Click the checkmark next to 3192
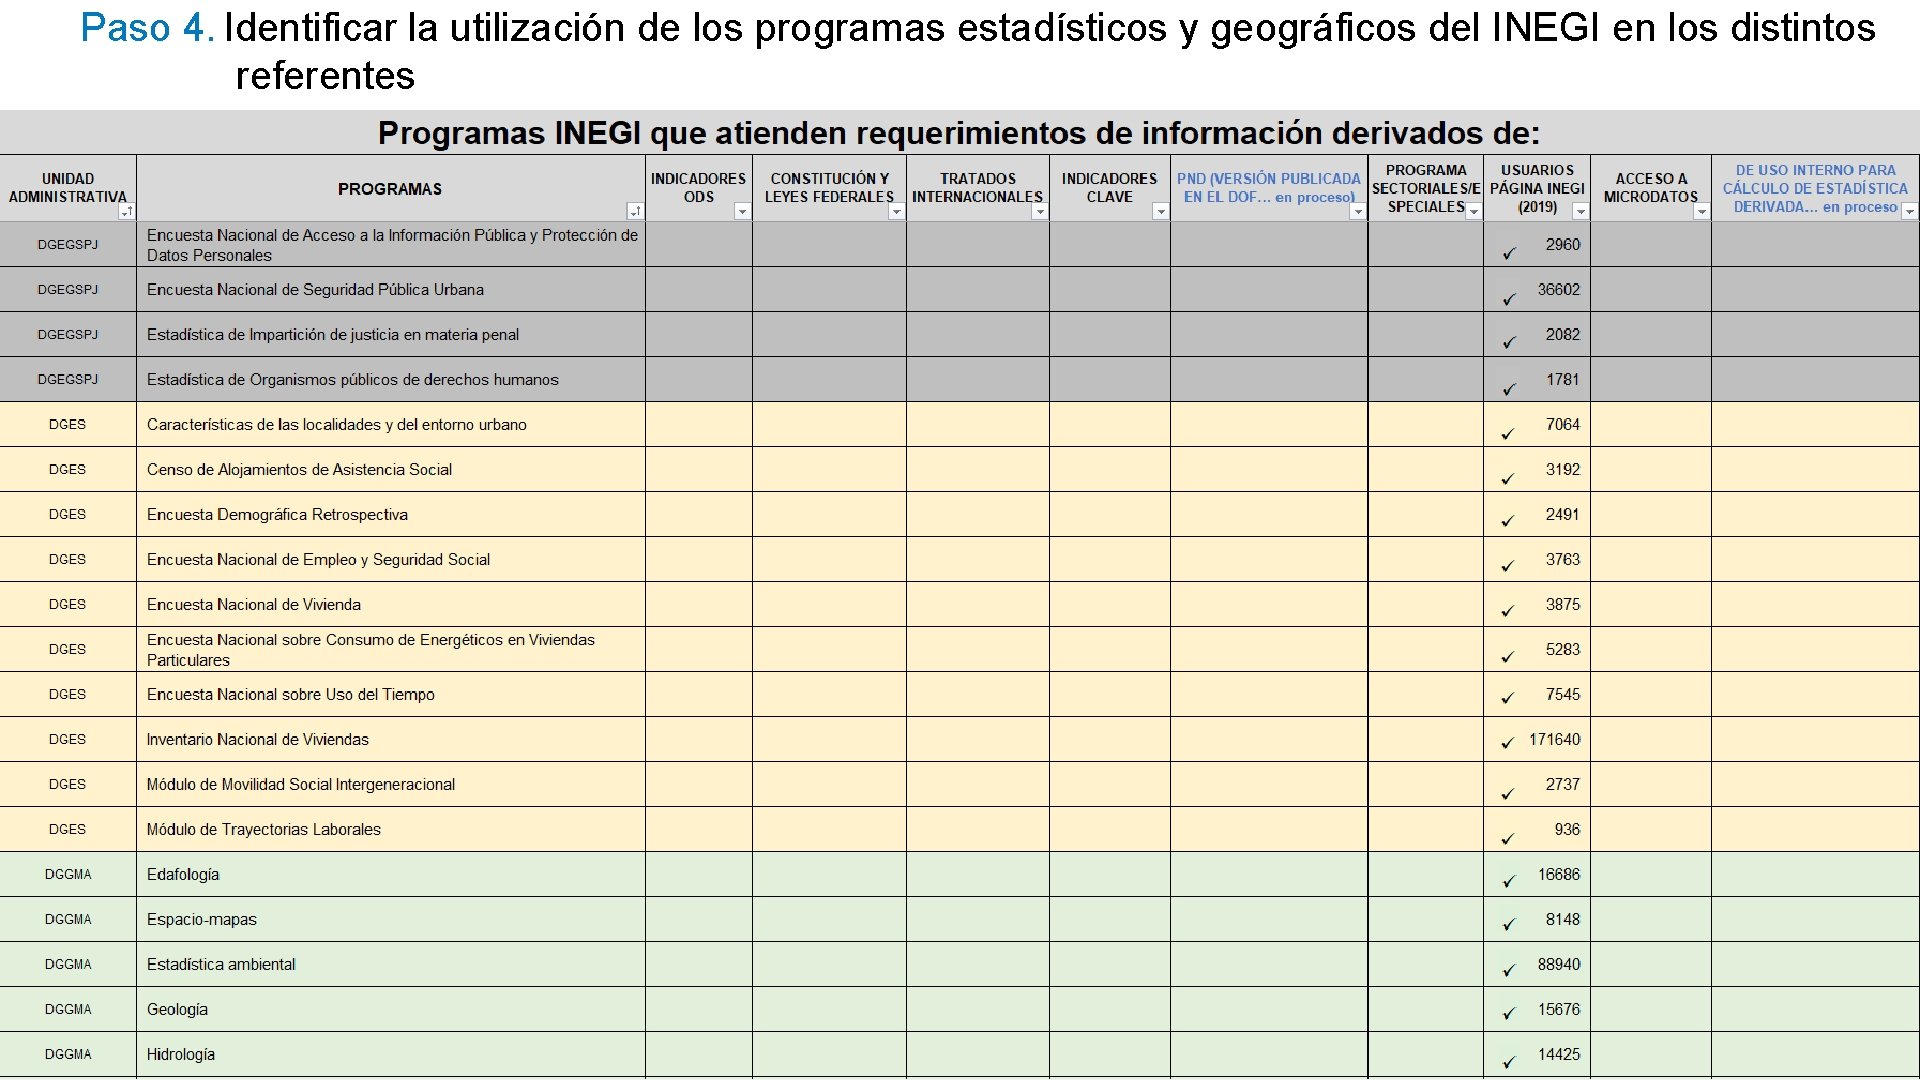1920x1080 pixels. pyautogui.click(x=1508, y=479)
